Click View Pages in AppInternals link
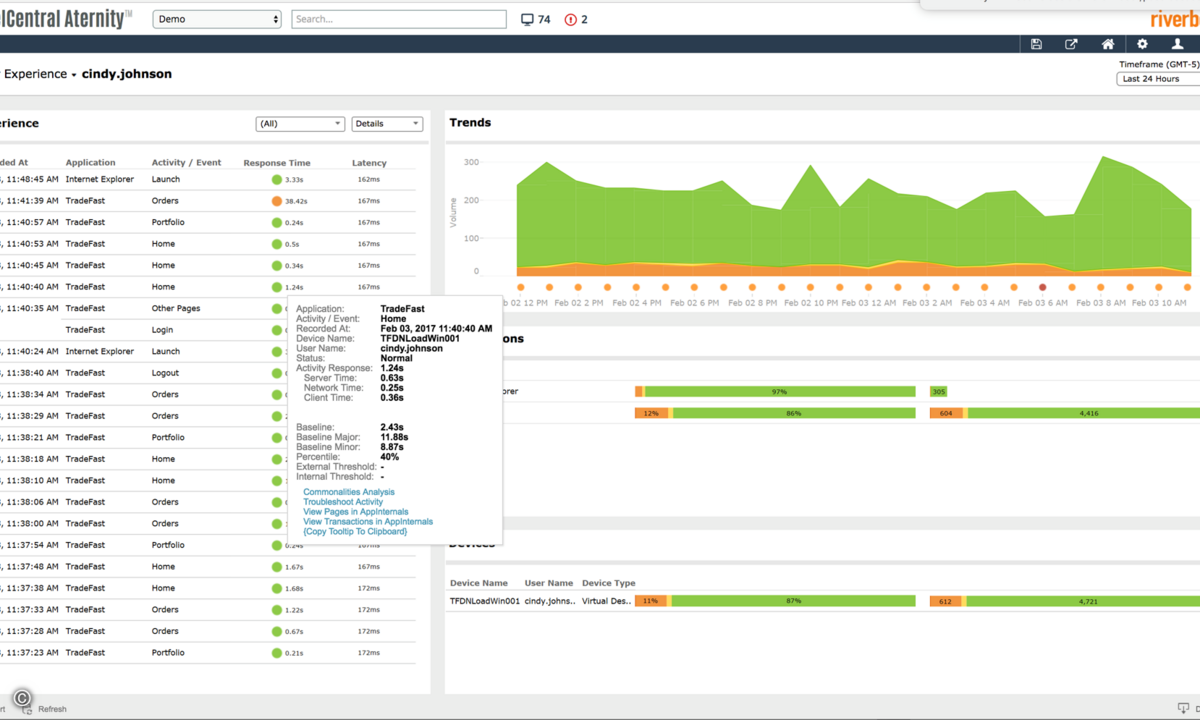The image size is (1200, 720). pos(358,512)
